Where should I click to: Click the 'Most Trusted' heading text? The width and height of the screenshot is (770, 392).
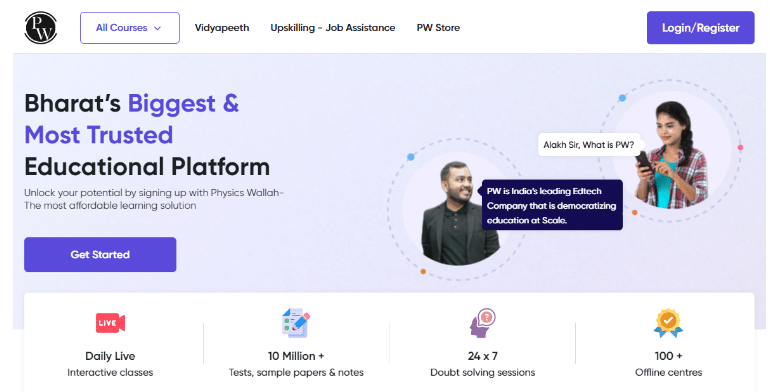pos(99,135)
